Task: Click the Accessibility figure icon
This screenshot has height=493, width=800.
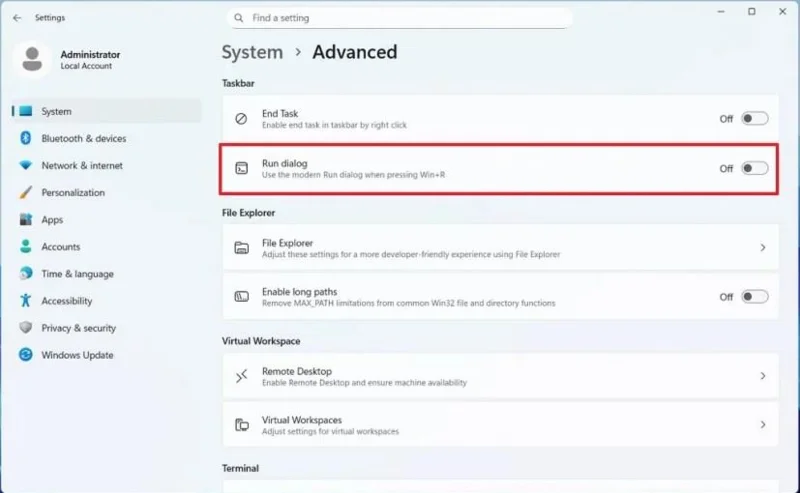Action: pyautogui.click(x=26, y=301)
